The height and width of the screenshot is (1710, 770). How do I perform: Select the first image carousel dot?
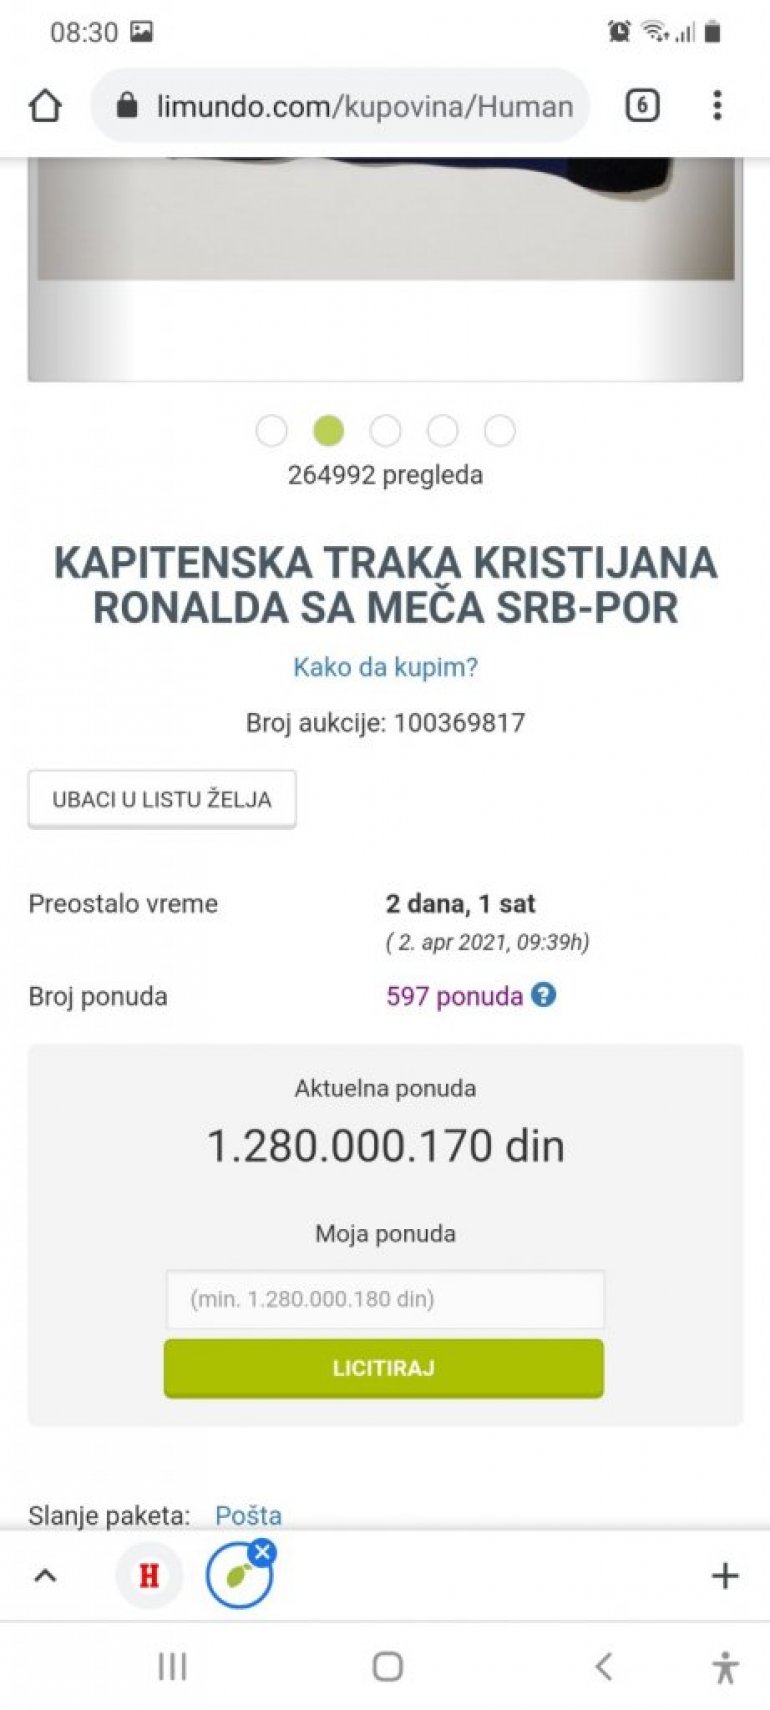pos(271,431)
